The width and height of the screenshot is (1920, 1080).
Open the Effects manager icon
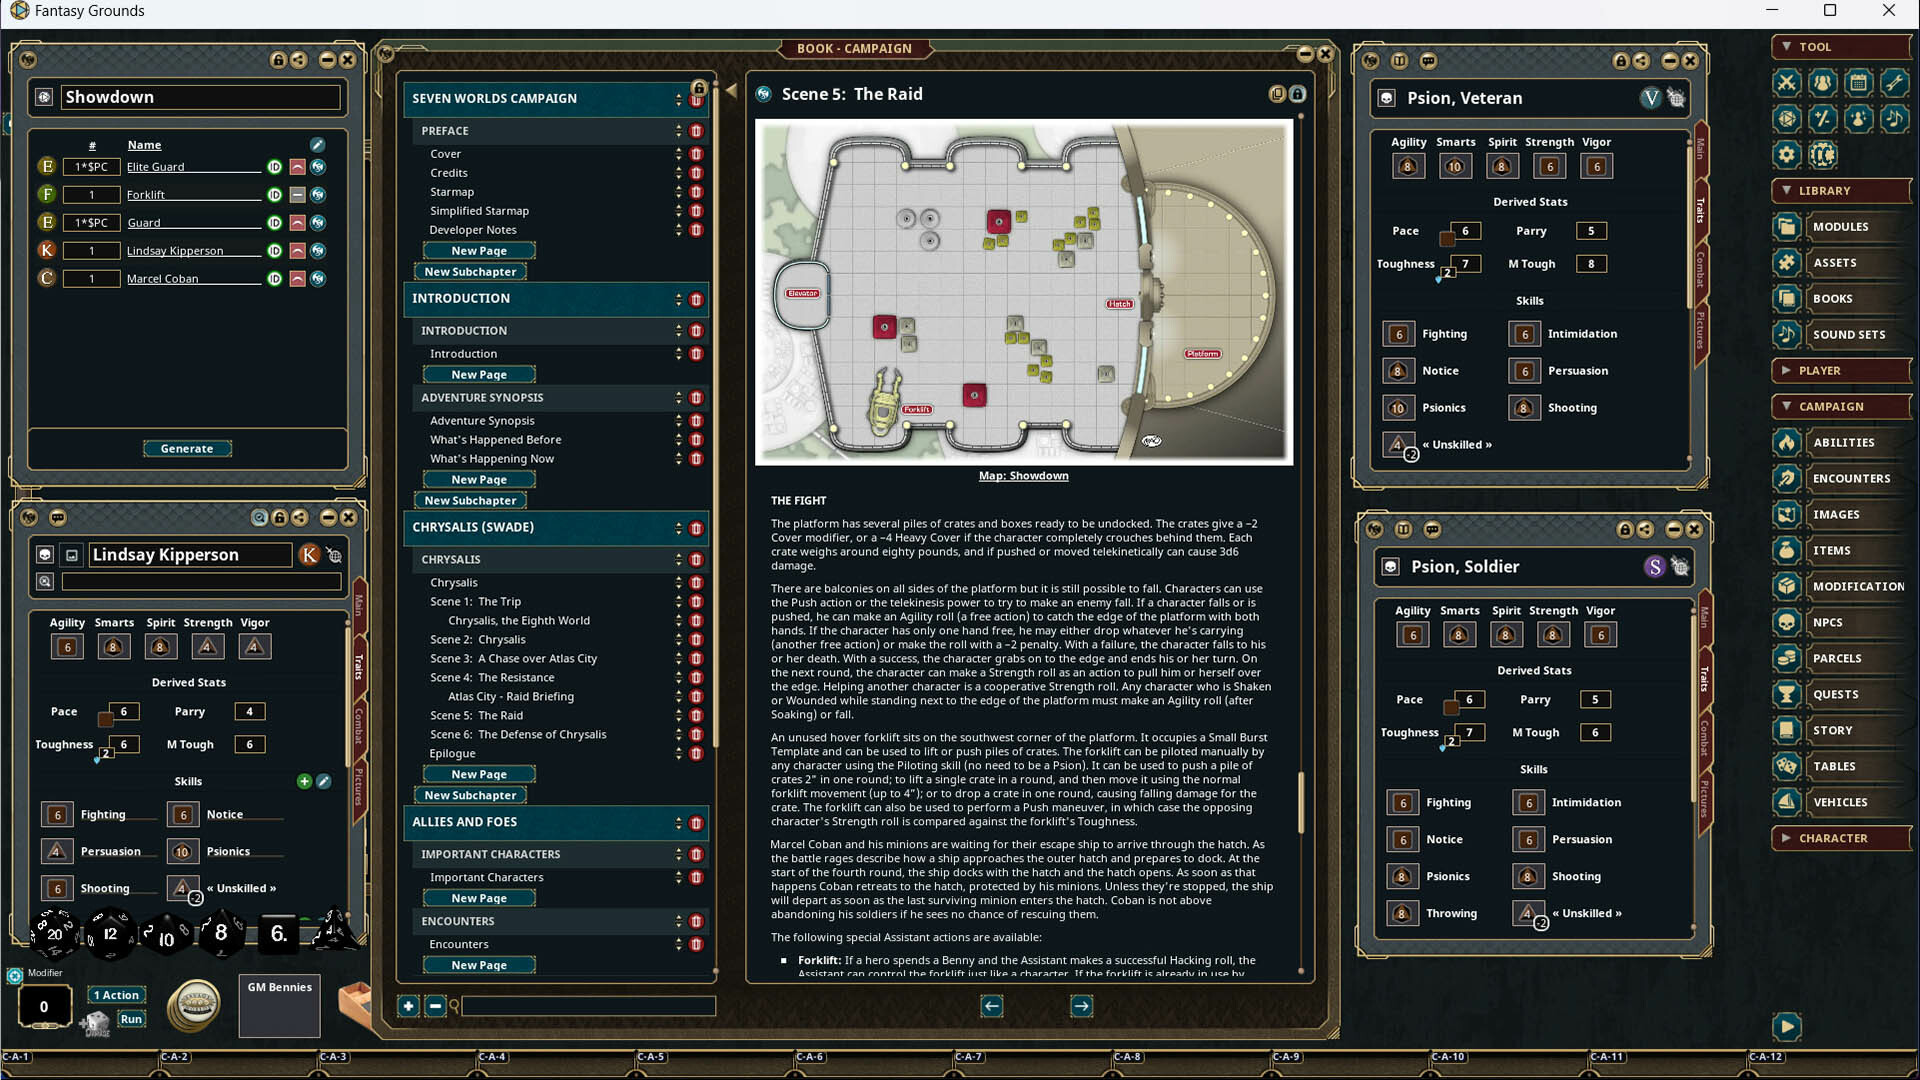click(x=1859, y=119)
